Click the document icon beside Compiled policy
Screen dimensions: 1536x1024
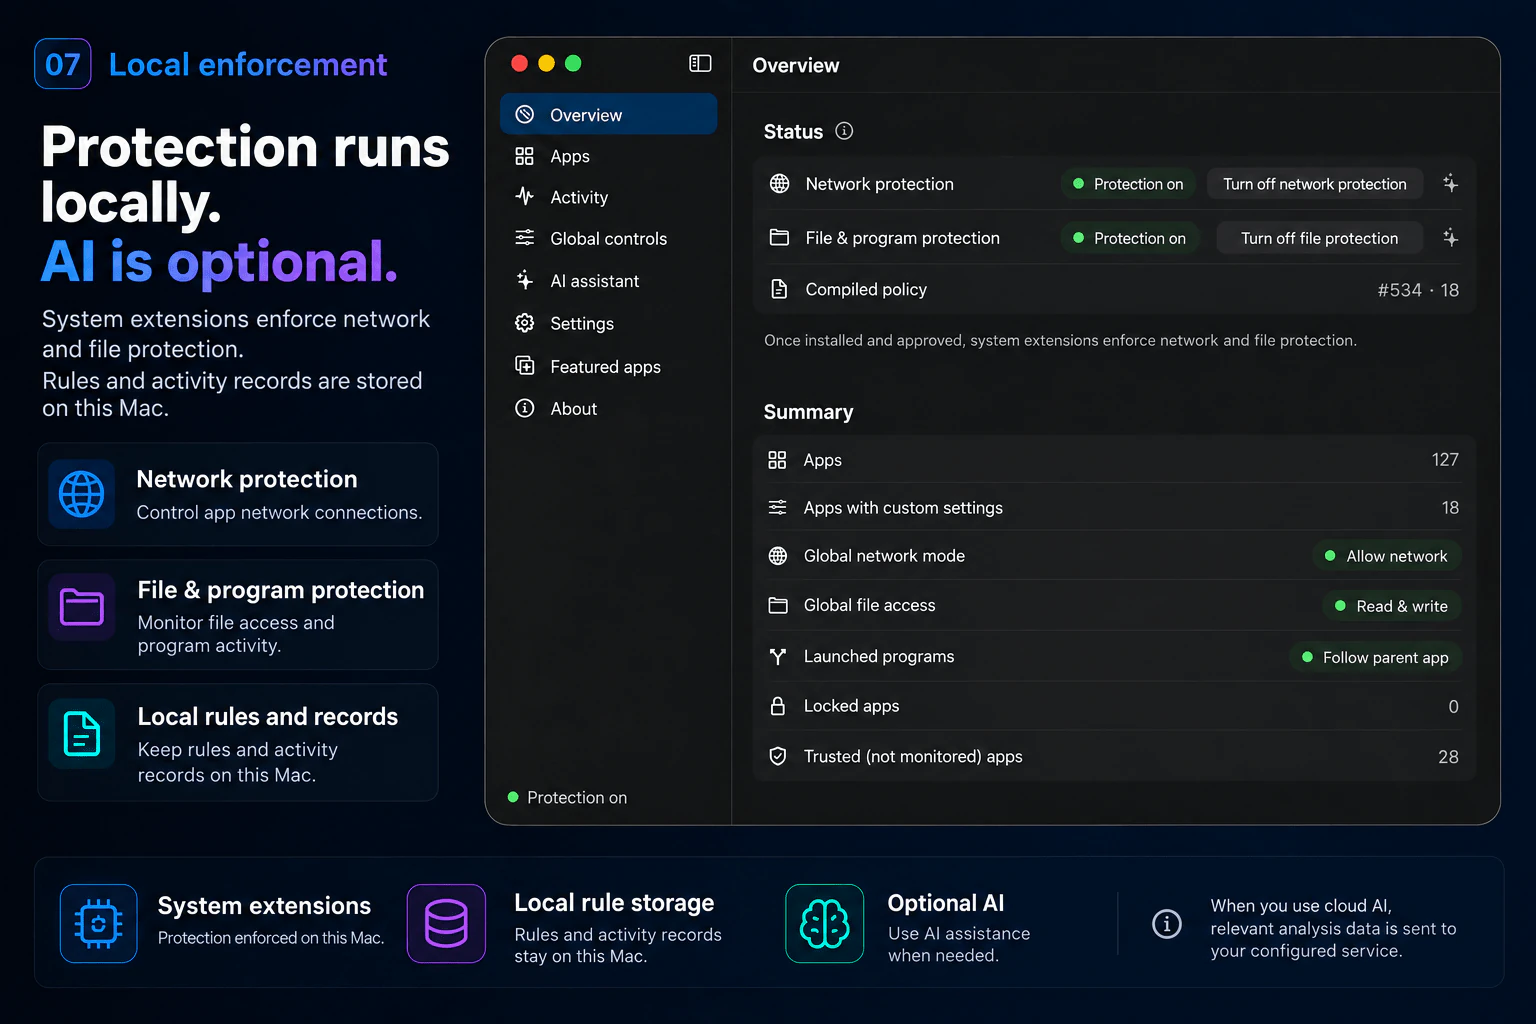(x=779, y=289)
